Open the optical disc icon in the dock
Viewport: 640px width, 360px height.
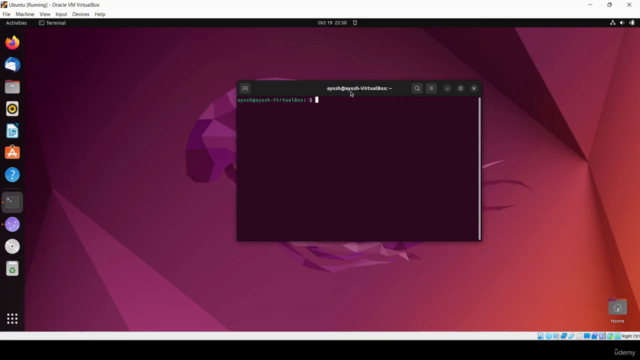click(x=12, y=247)
